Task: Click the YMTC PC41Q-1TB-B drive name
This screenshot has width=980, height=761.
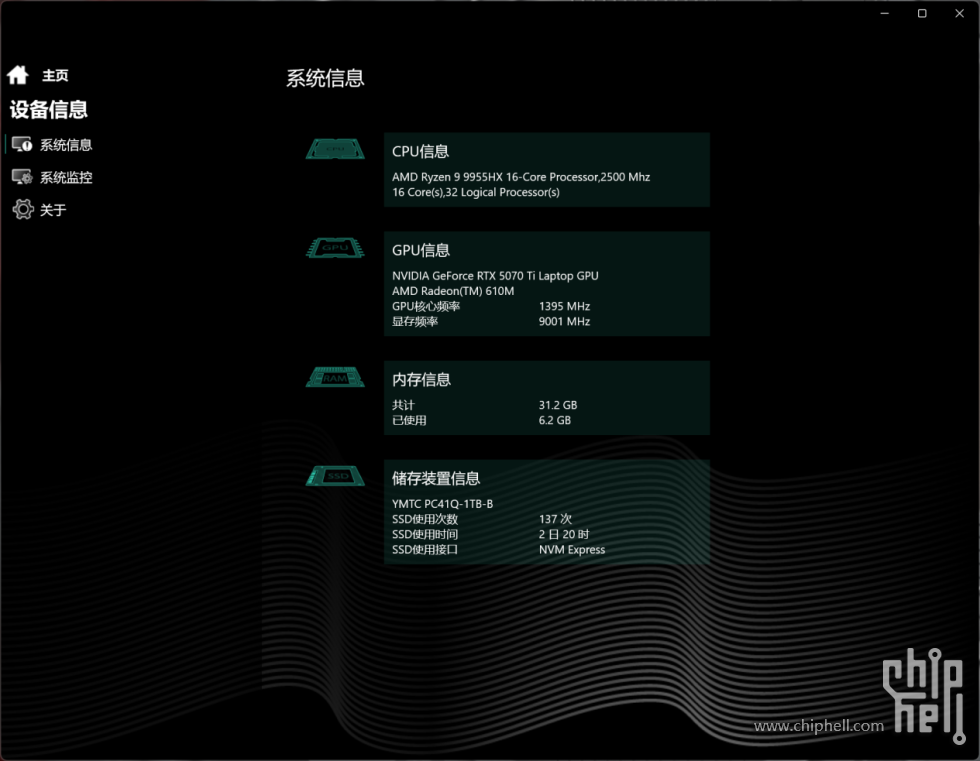Action: pyautogui.click(x=442, y=504)
